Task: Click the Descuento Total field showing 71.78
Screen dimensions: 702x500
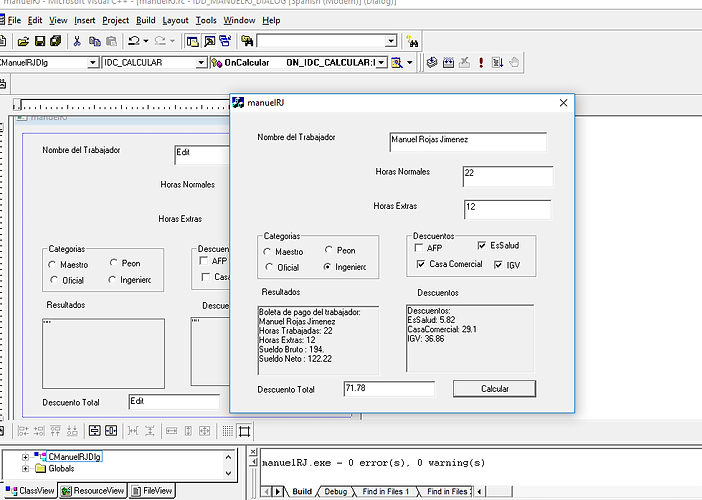Action: (x=389, y=389)
